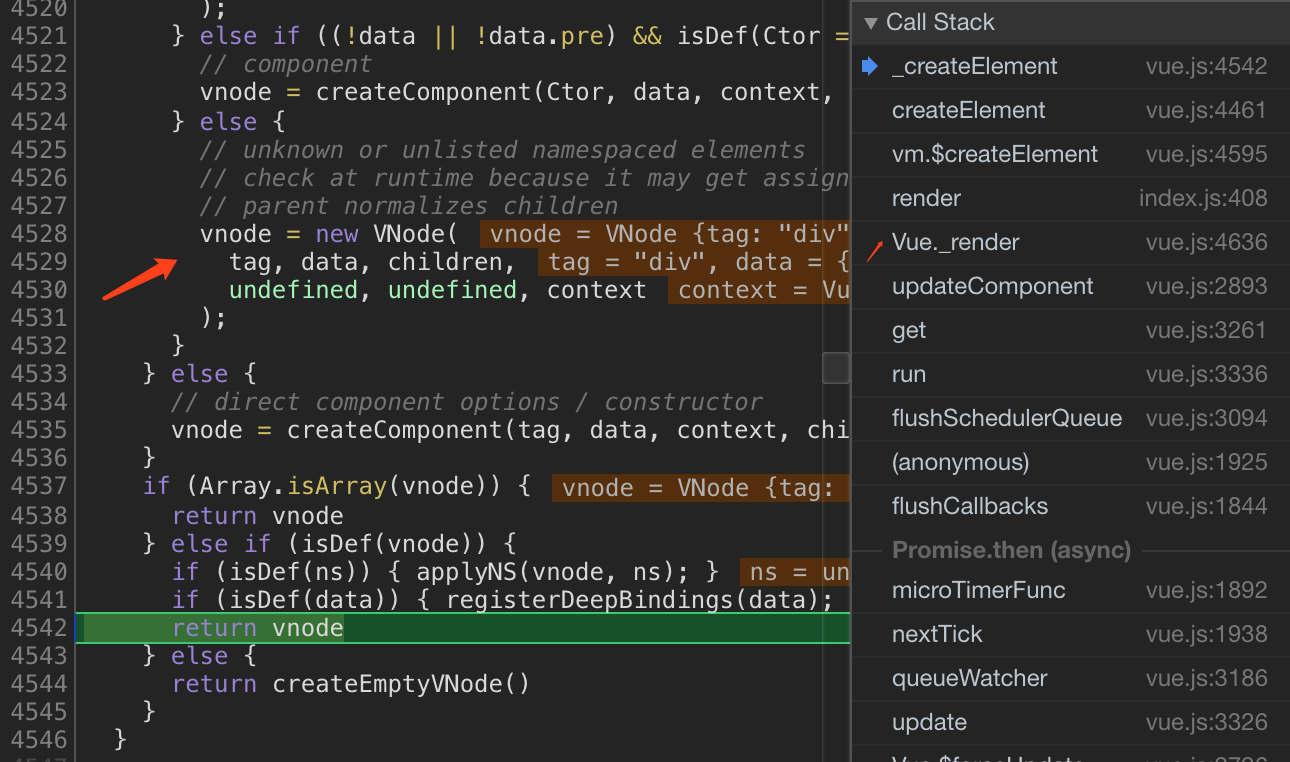Image resolution: width=1290 pixels, height=762 pixels.
Task: Click the gray scrollbar handle beside code
Action: [836, 368]
